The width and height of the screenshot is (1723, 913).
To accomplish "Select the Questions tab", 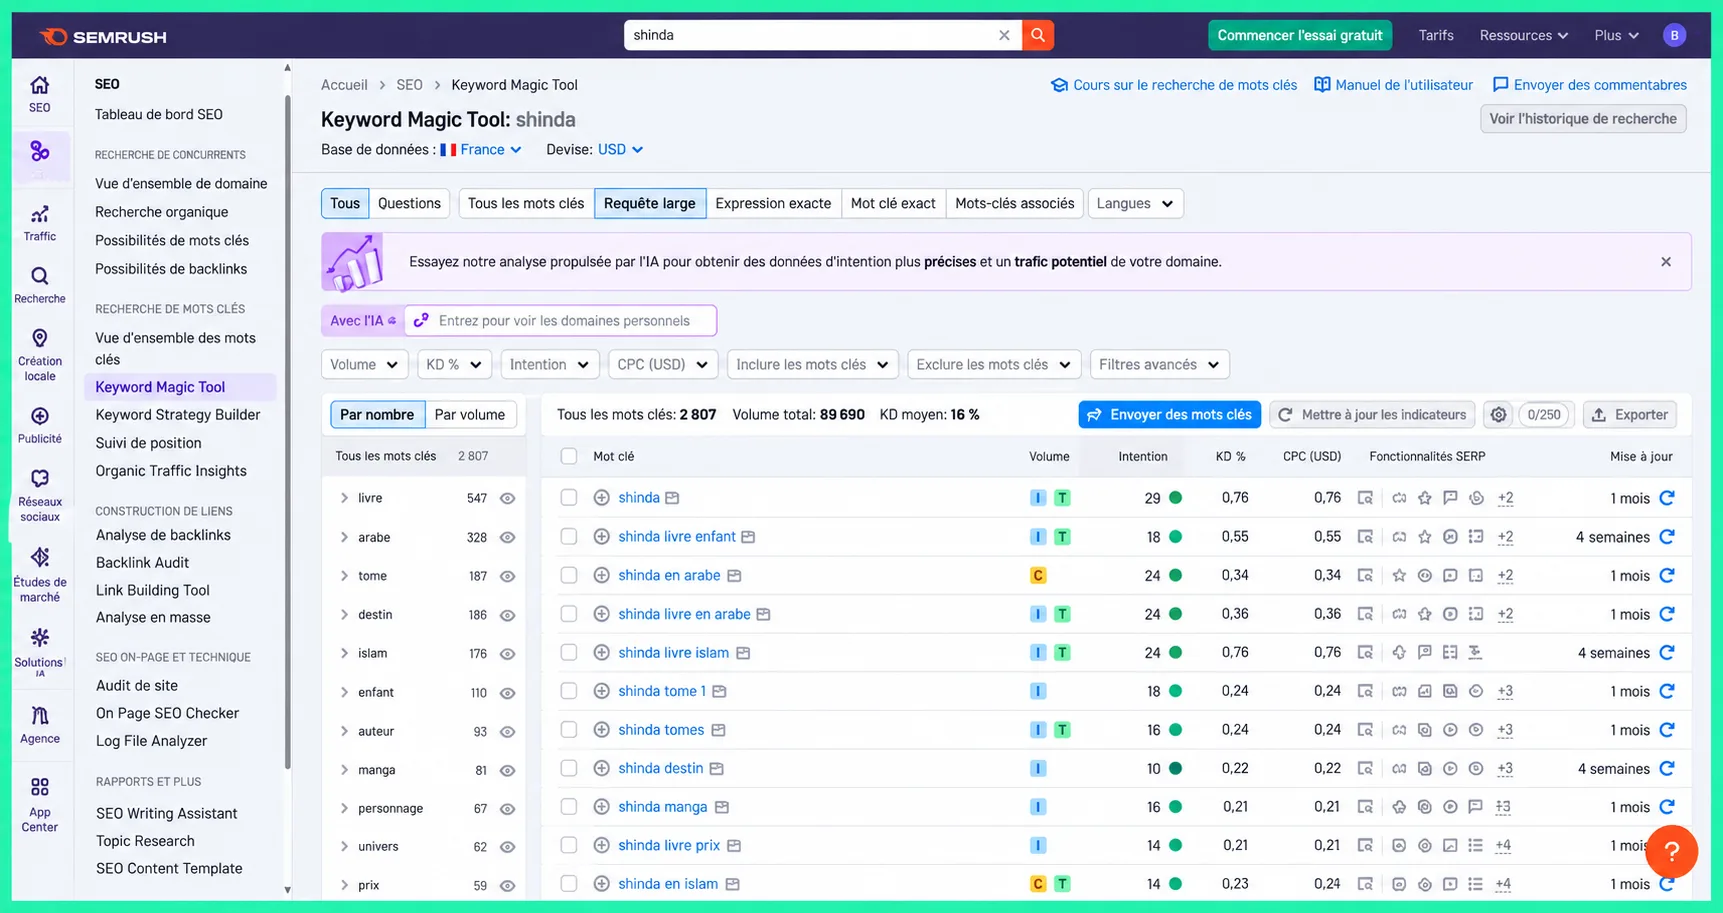I will click(x=409, y=204).
